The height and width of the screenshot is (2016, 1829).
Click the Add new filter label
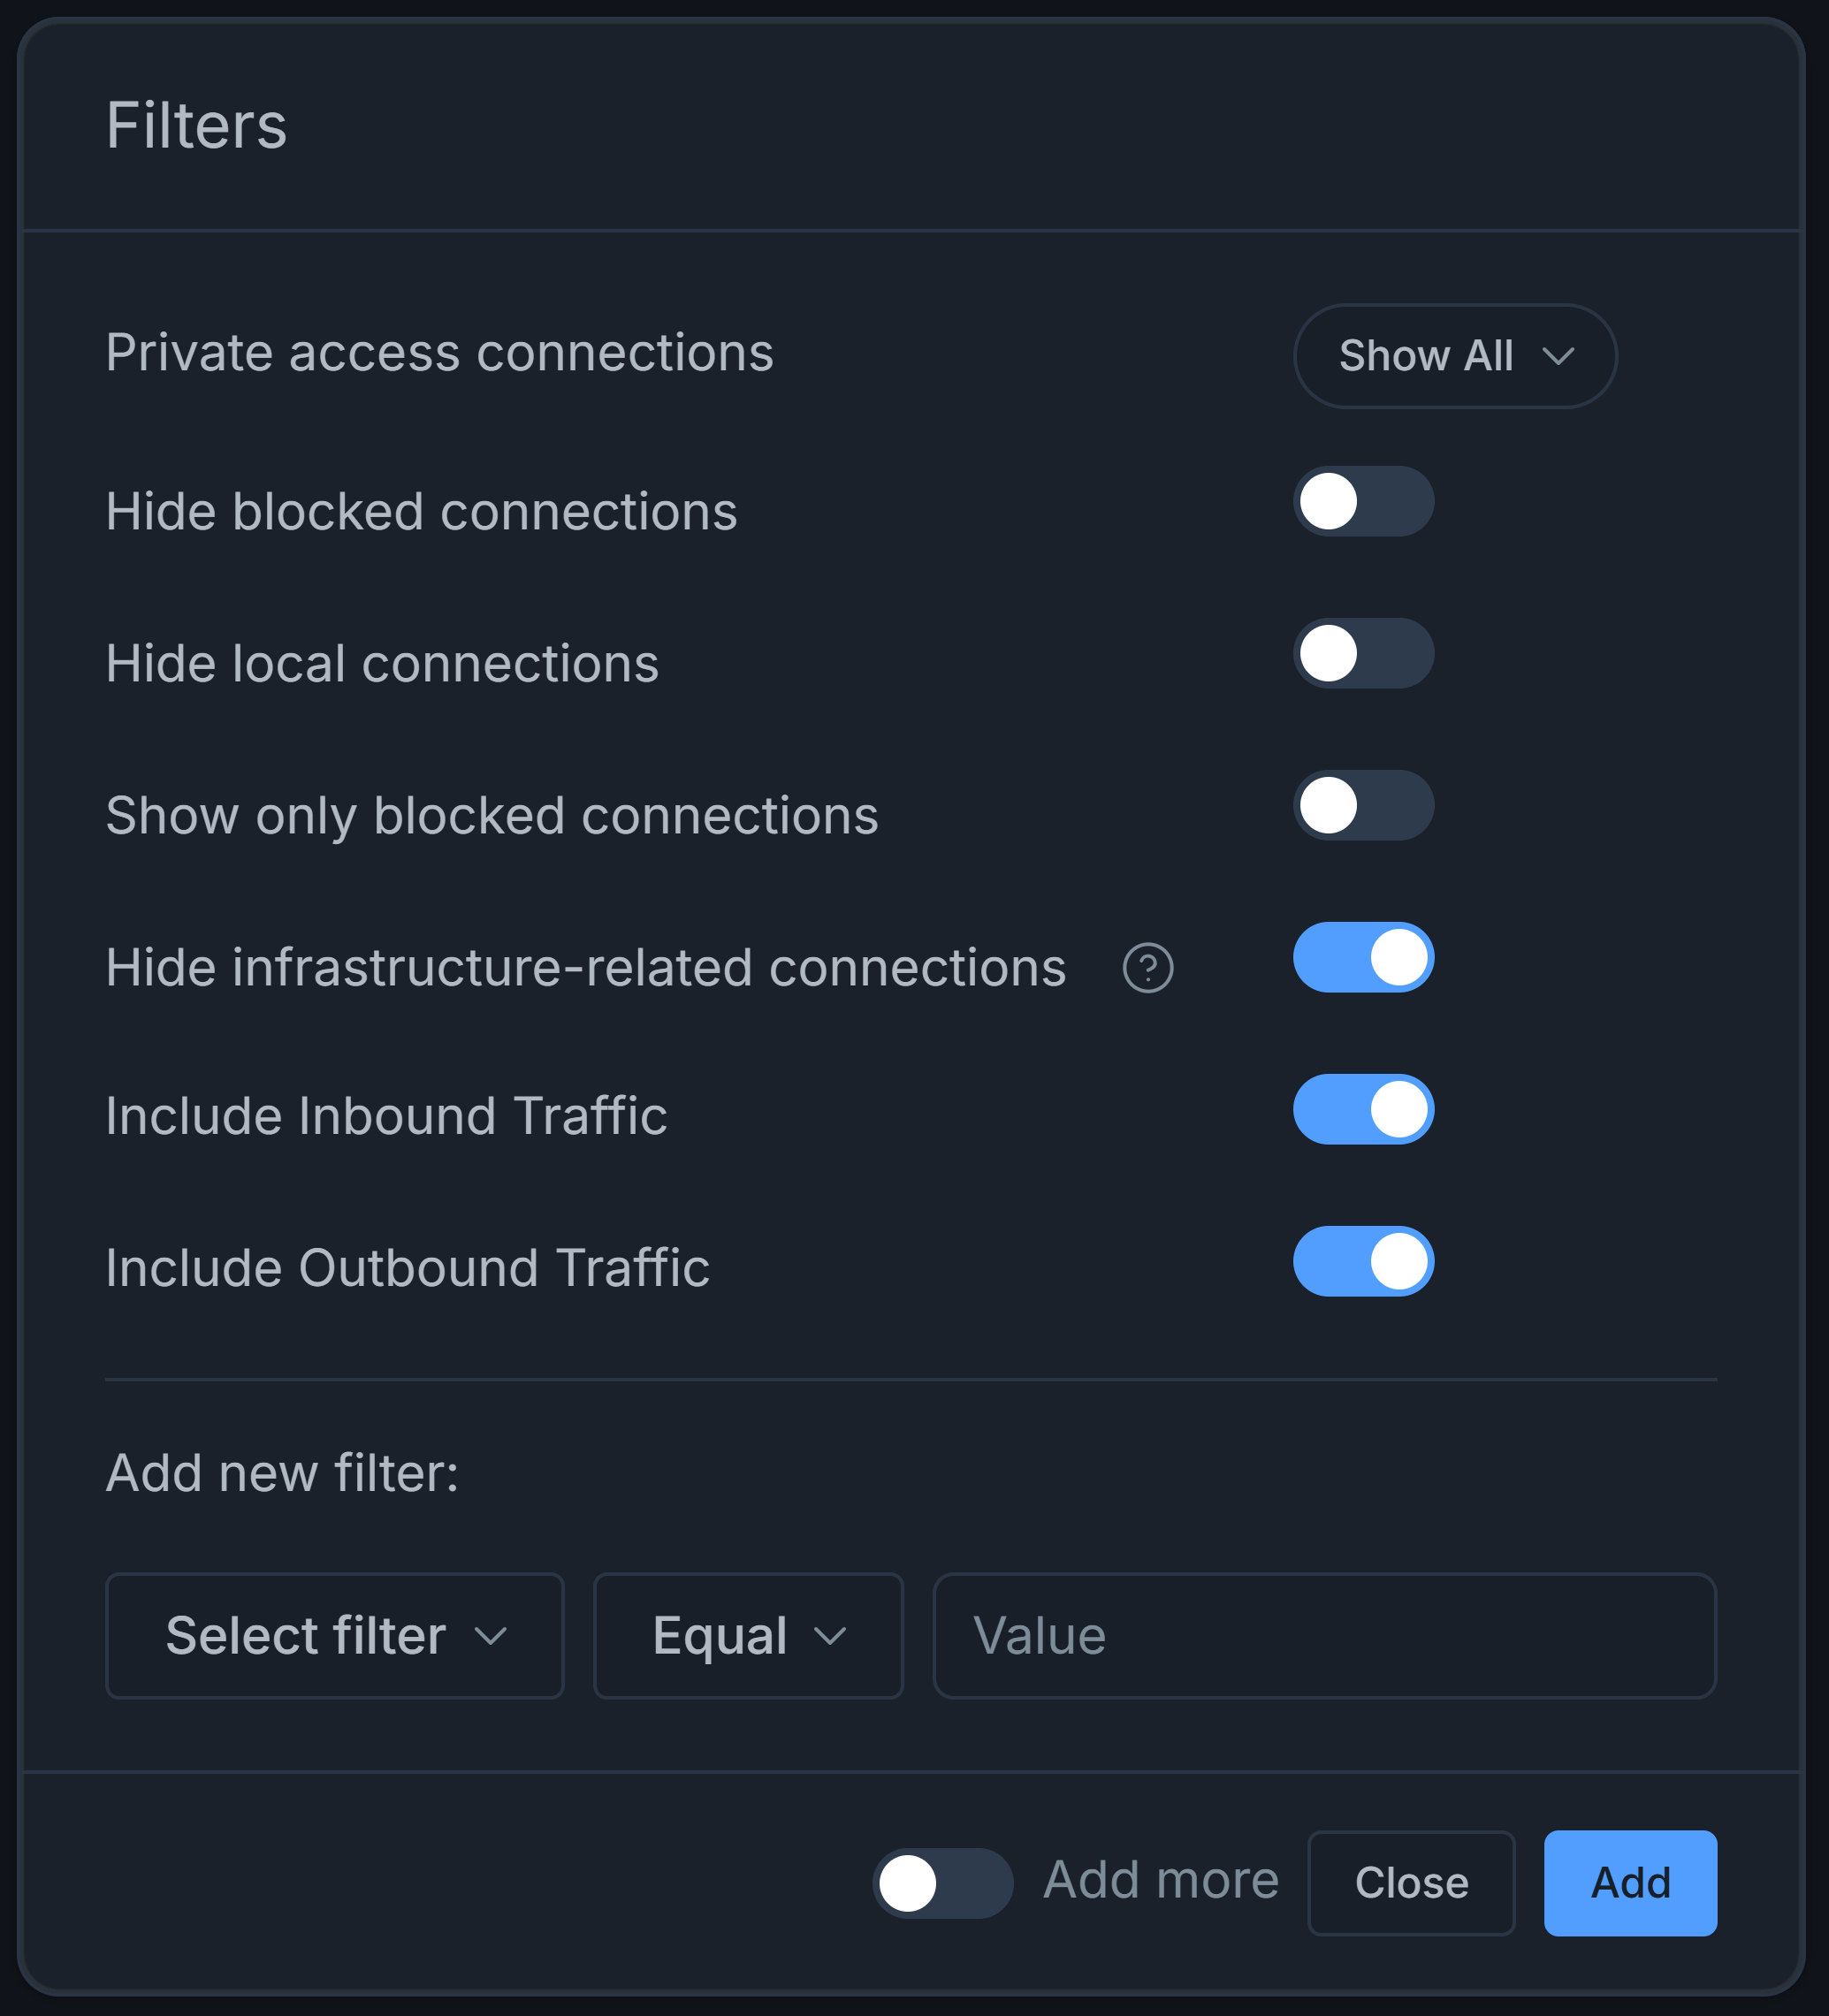pyautogui.click(x=283, y=1472)
